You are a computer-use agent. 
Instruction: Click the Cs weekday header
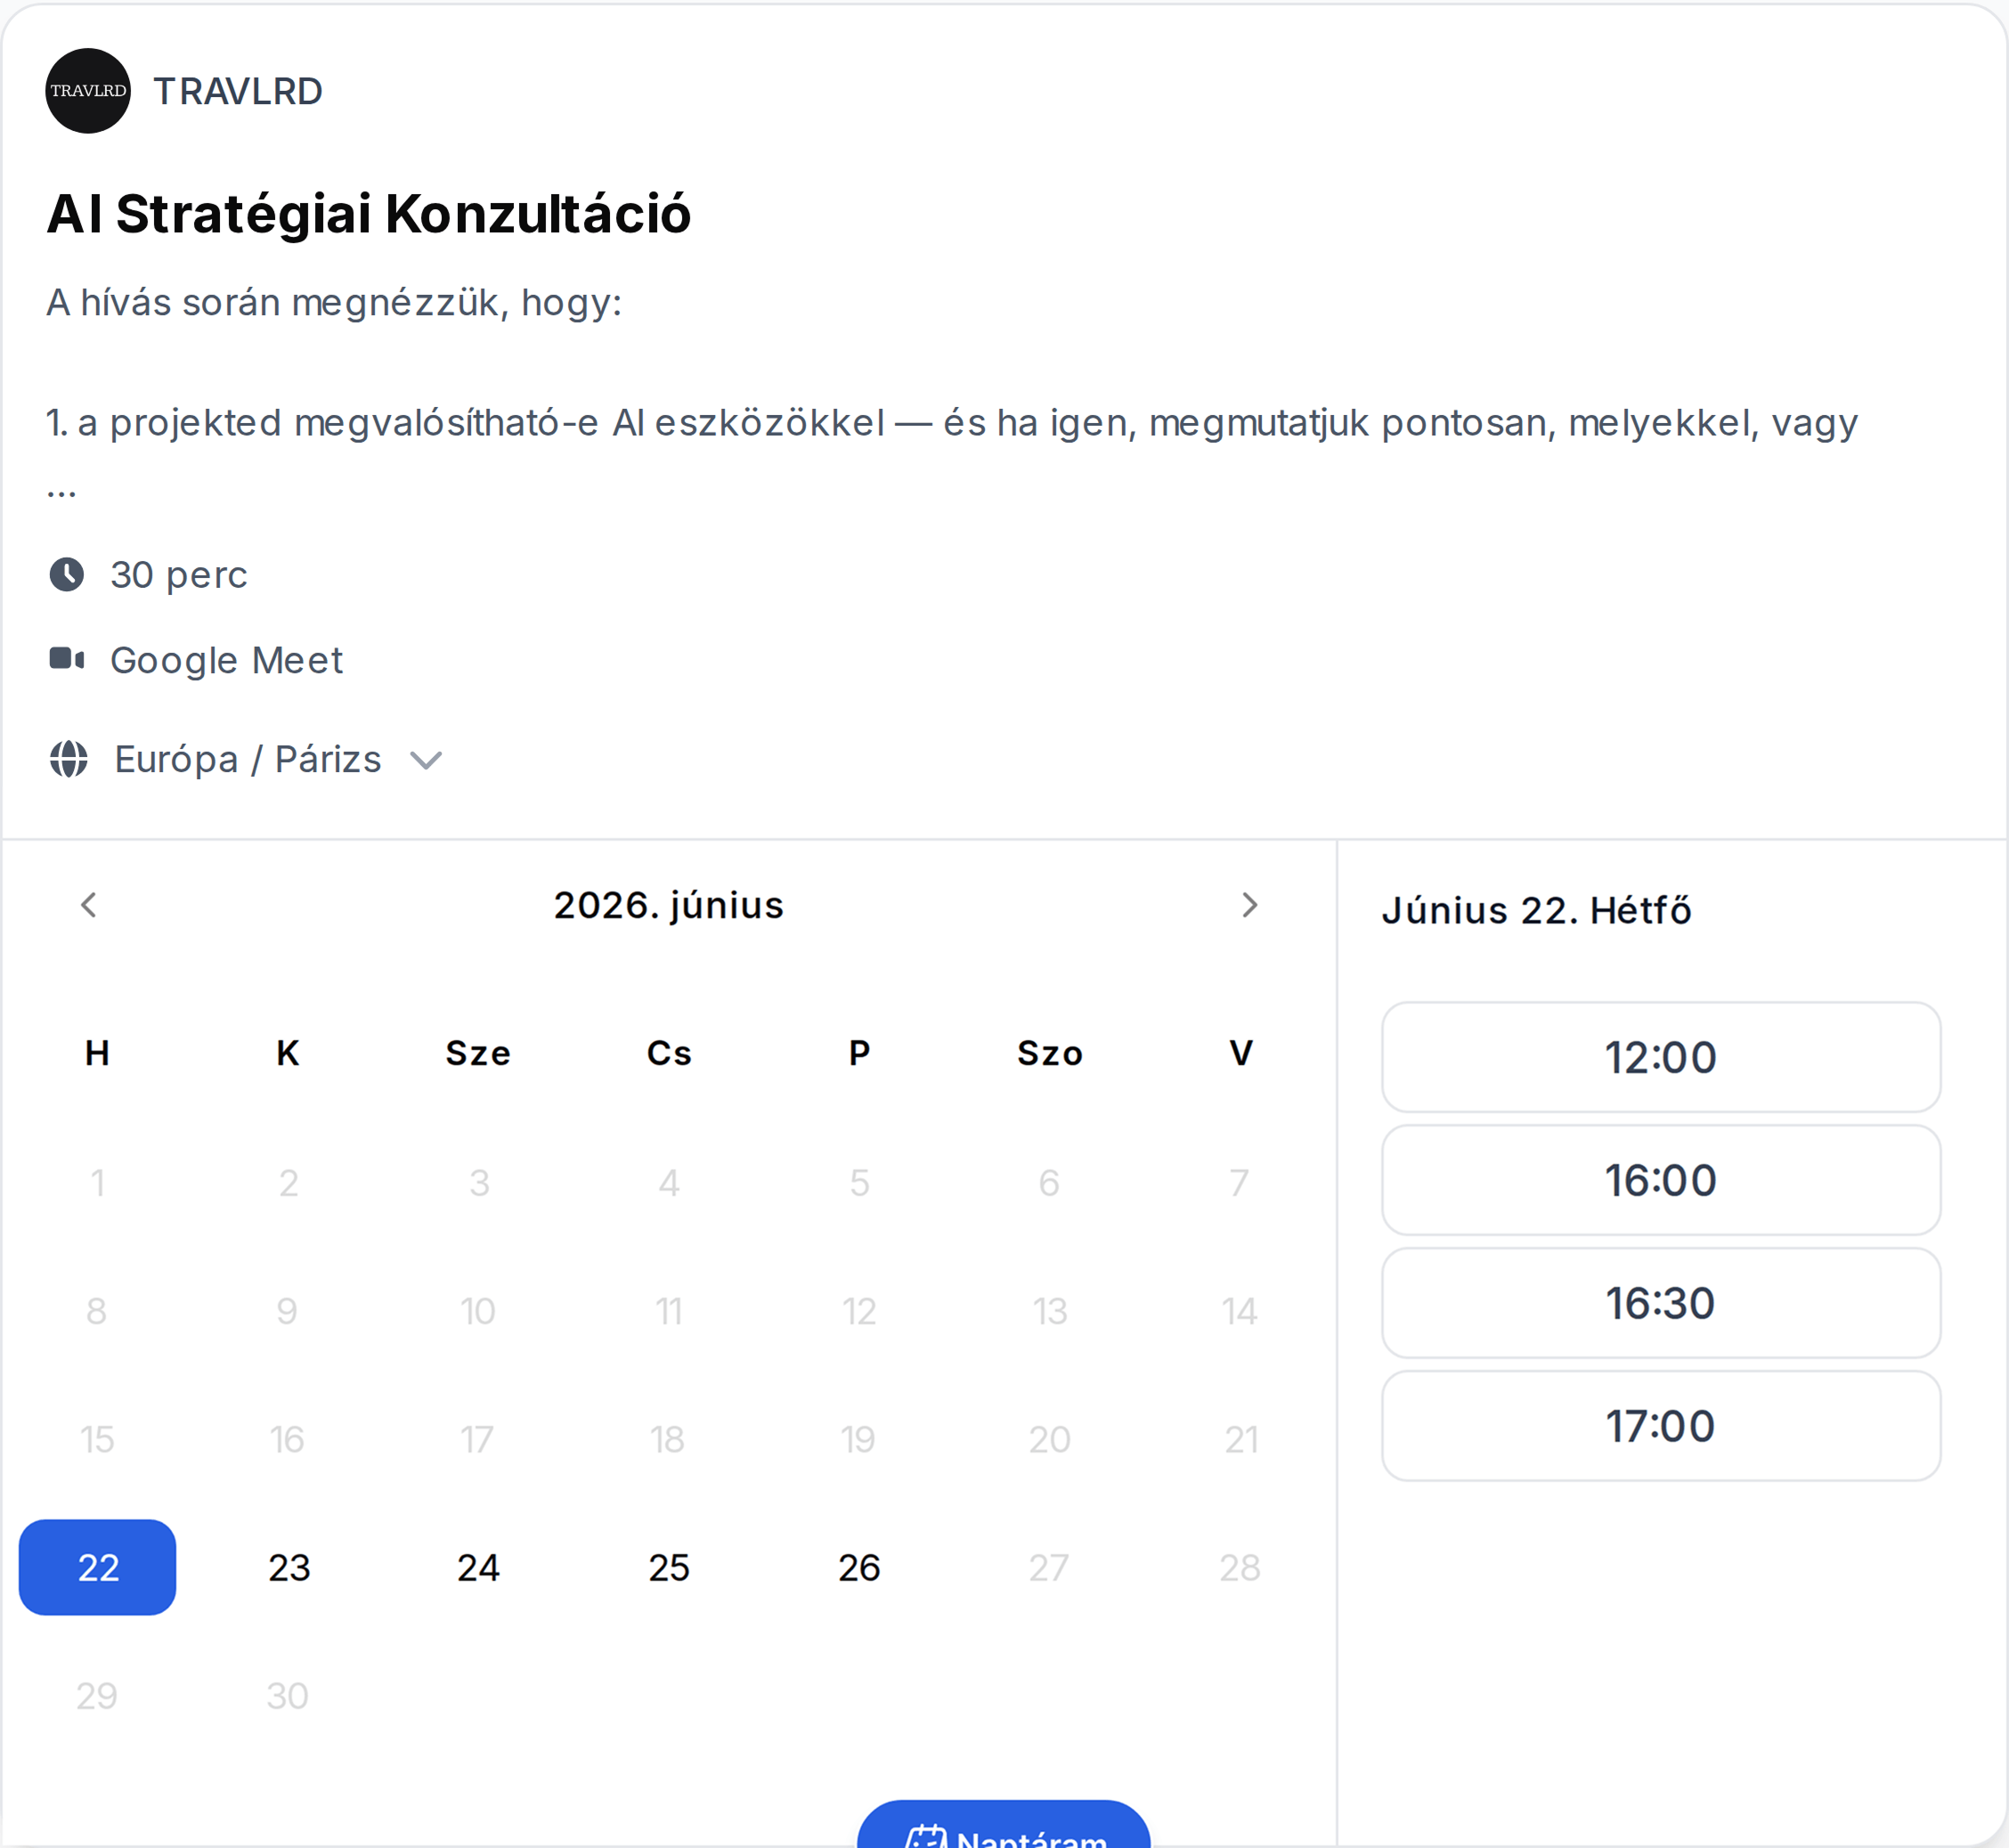(x=669, y=1053)
